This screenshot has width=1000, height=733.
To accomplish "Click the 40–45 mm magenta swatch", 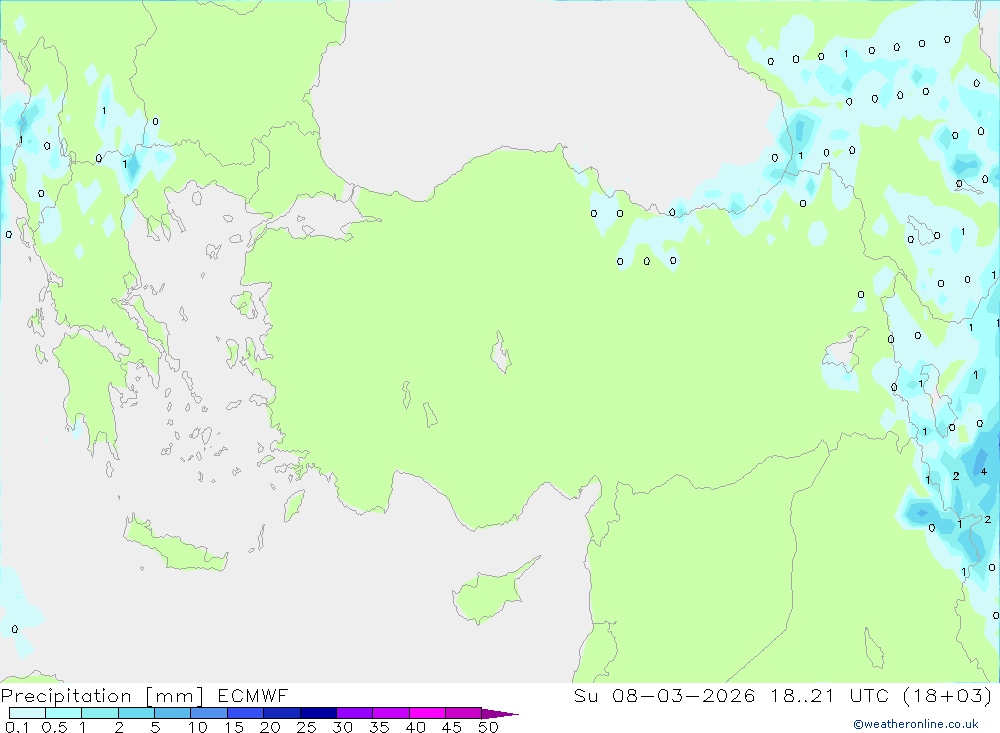I will pyautogui.click(x=427, y=713).
